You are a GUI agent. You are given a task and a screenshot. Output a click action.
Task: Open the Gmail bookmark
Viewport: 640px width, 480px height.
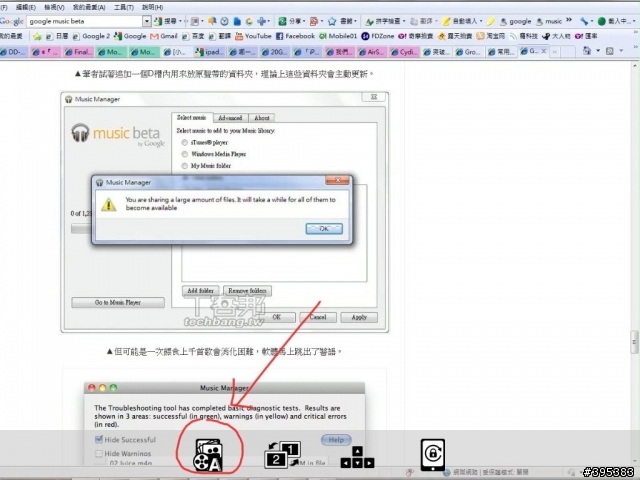coord(164,36)
